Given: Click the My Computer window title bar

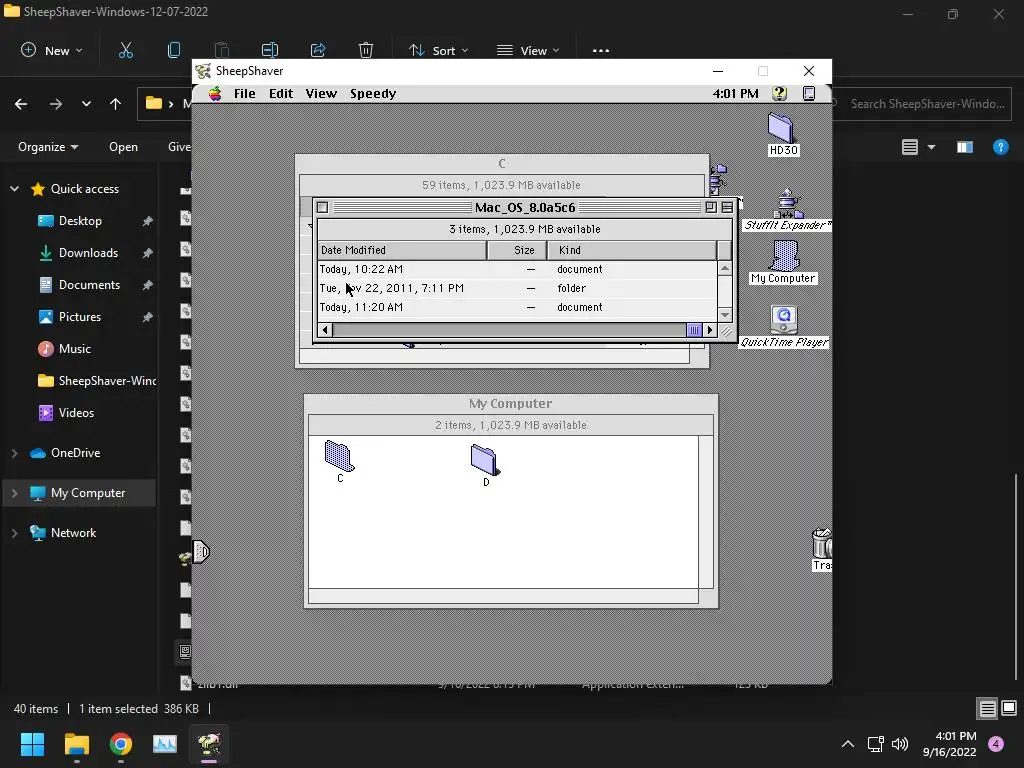Looking at the screenshot, I should click(x=511, y=404).
